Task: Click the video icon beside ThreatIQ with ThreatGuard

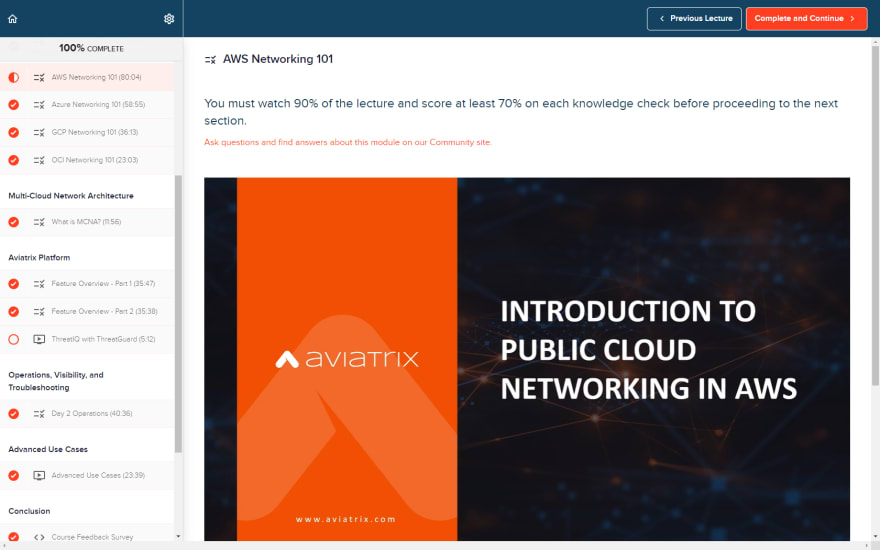Action: tap(39, 340)
